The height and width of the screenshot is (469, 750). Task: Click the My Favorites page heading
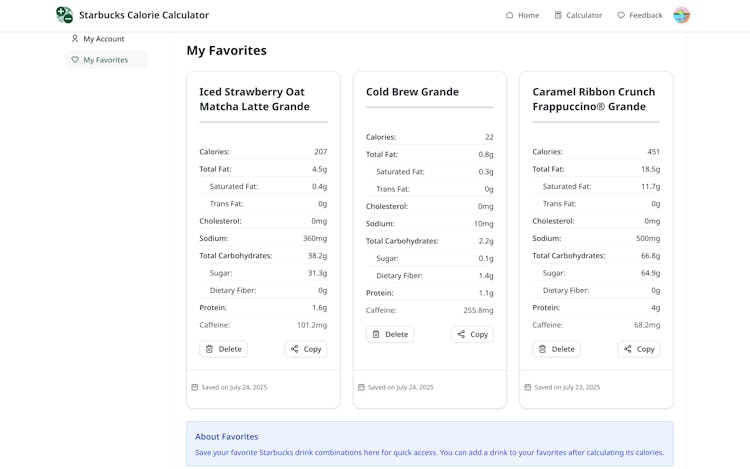(x=227, y=50)
